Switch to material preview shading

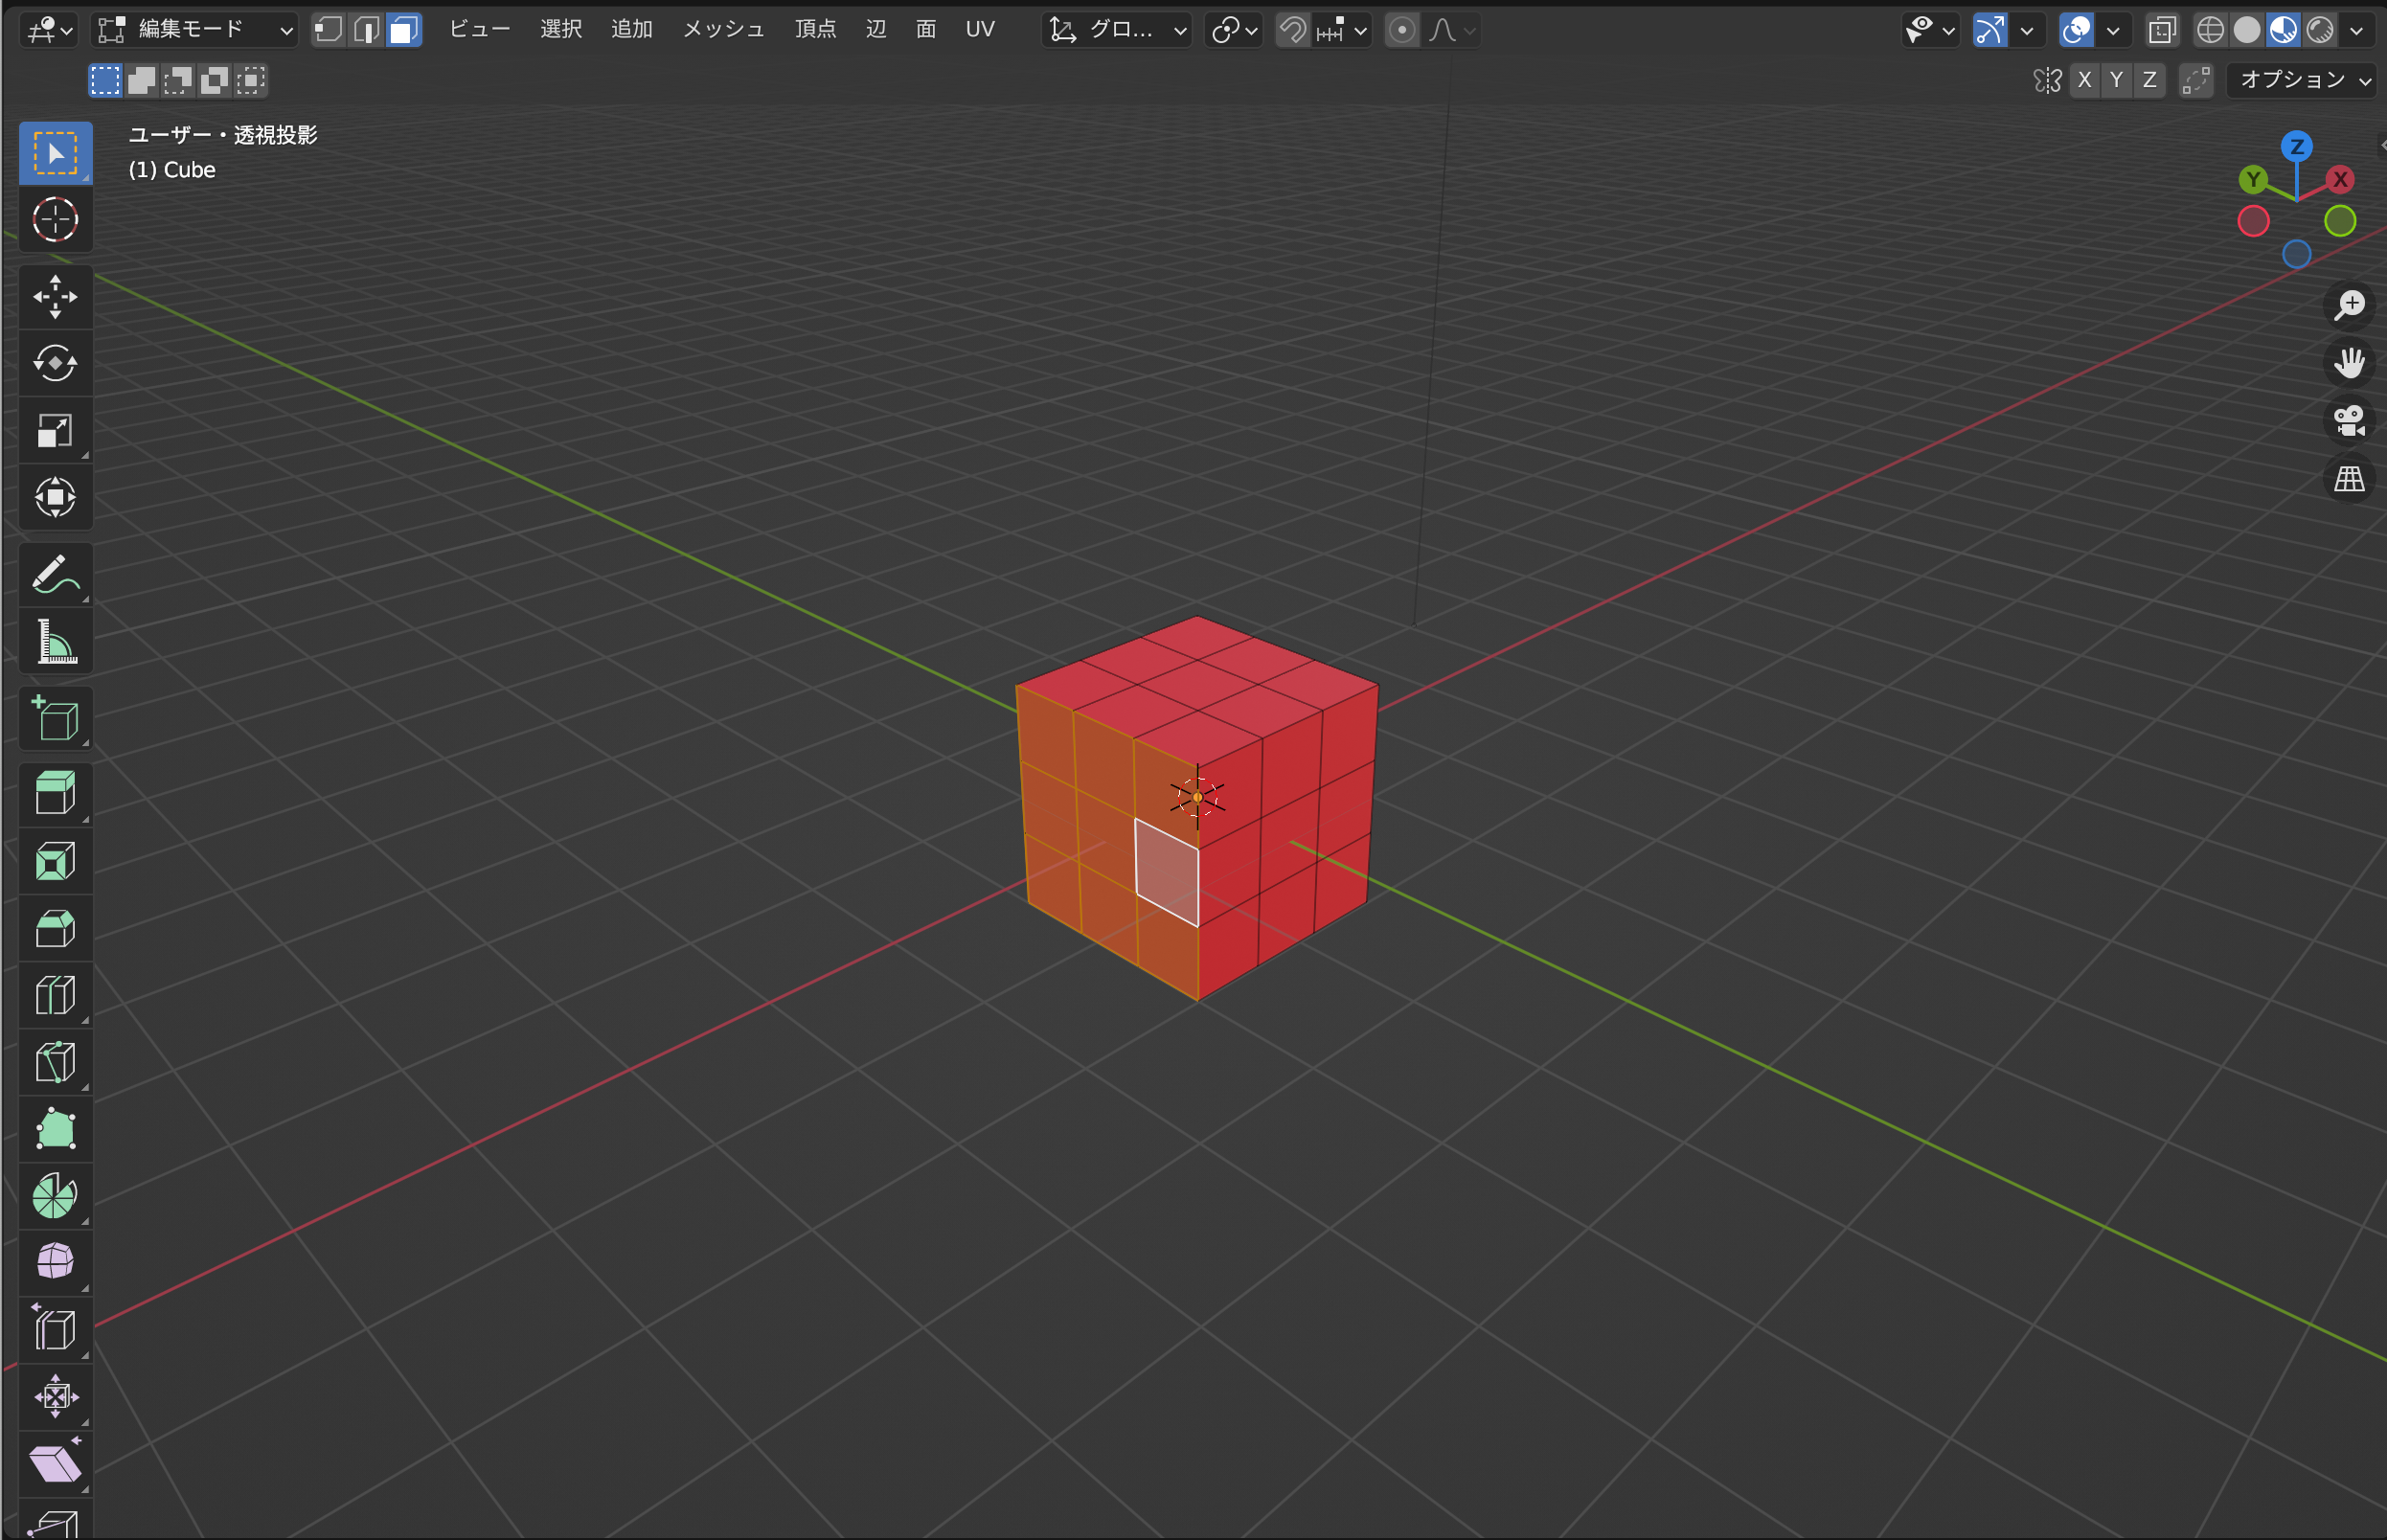tap(2284, 30)
